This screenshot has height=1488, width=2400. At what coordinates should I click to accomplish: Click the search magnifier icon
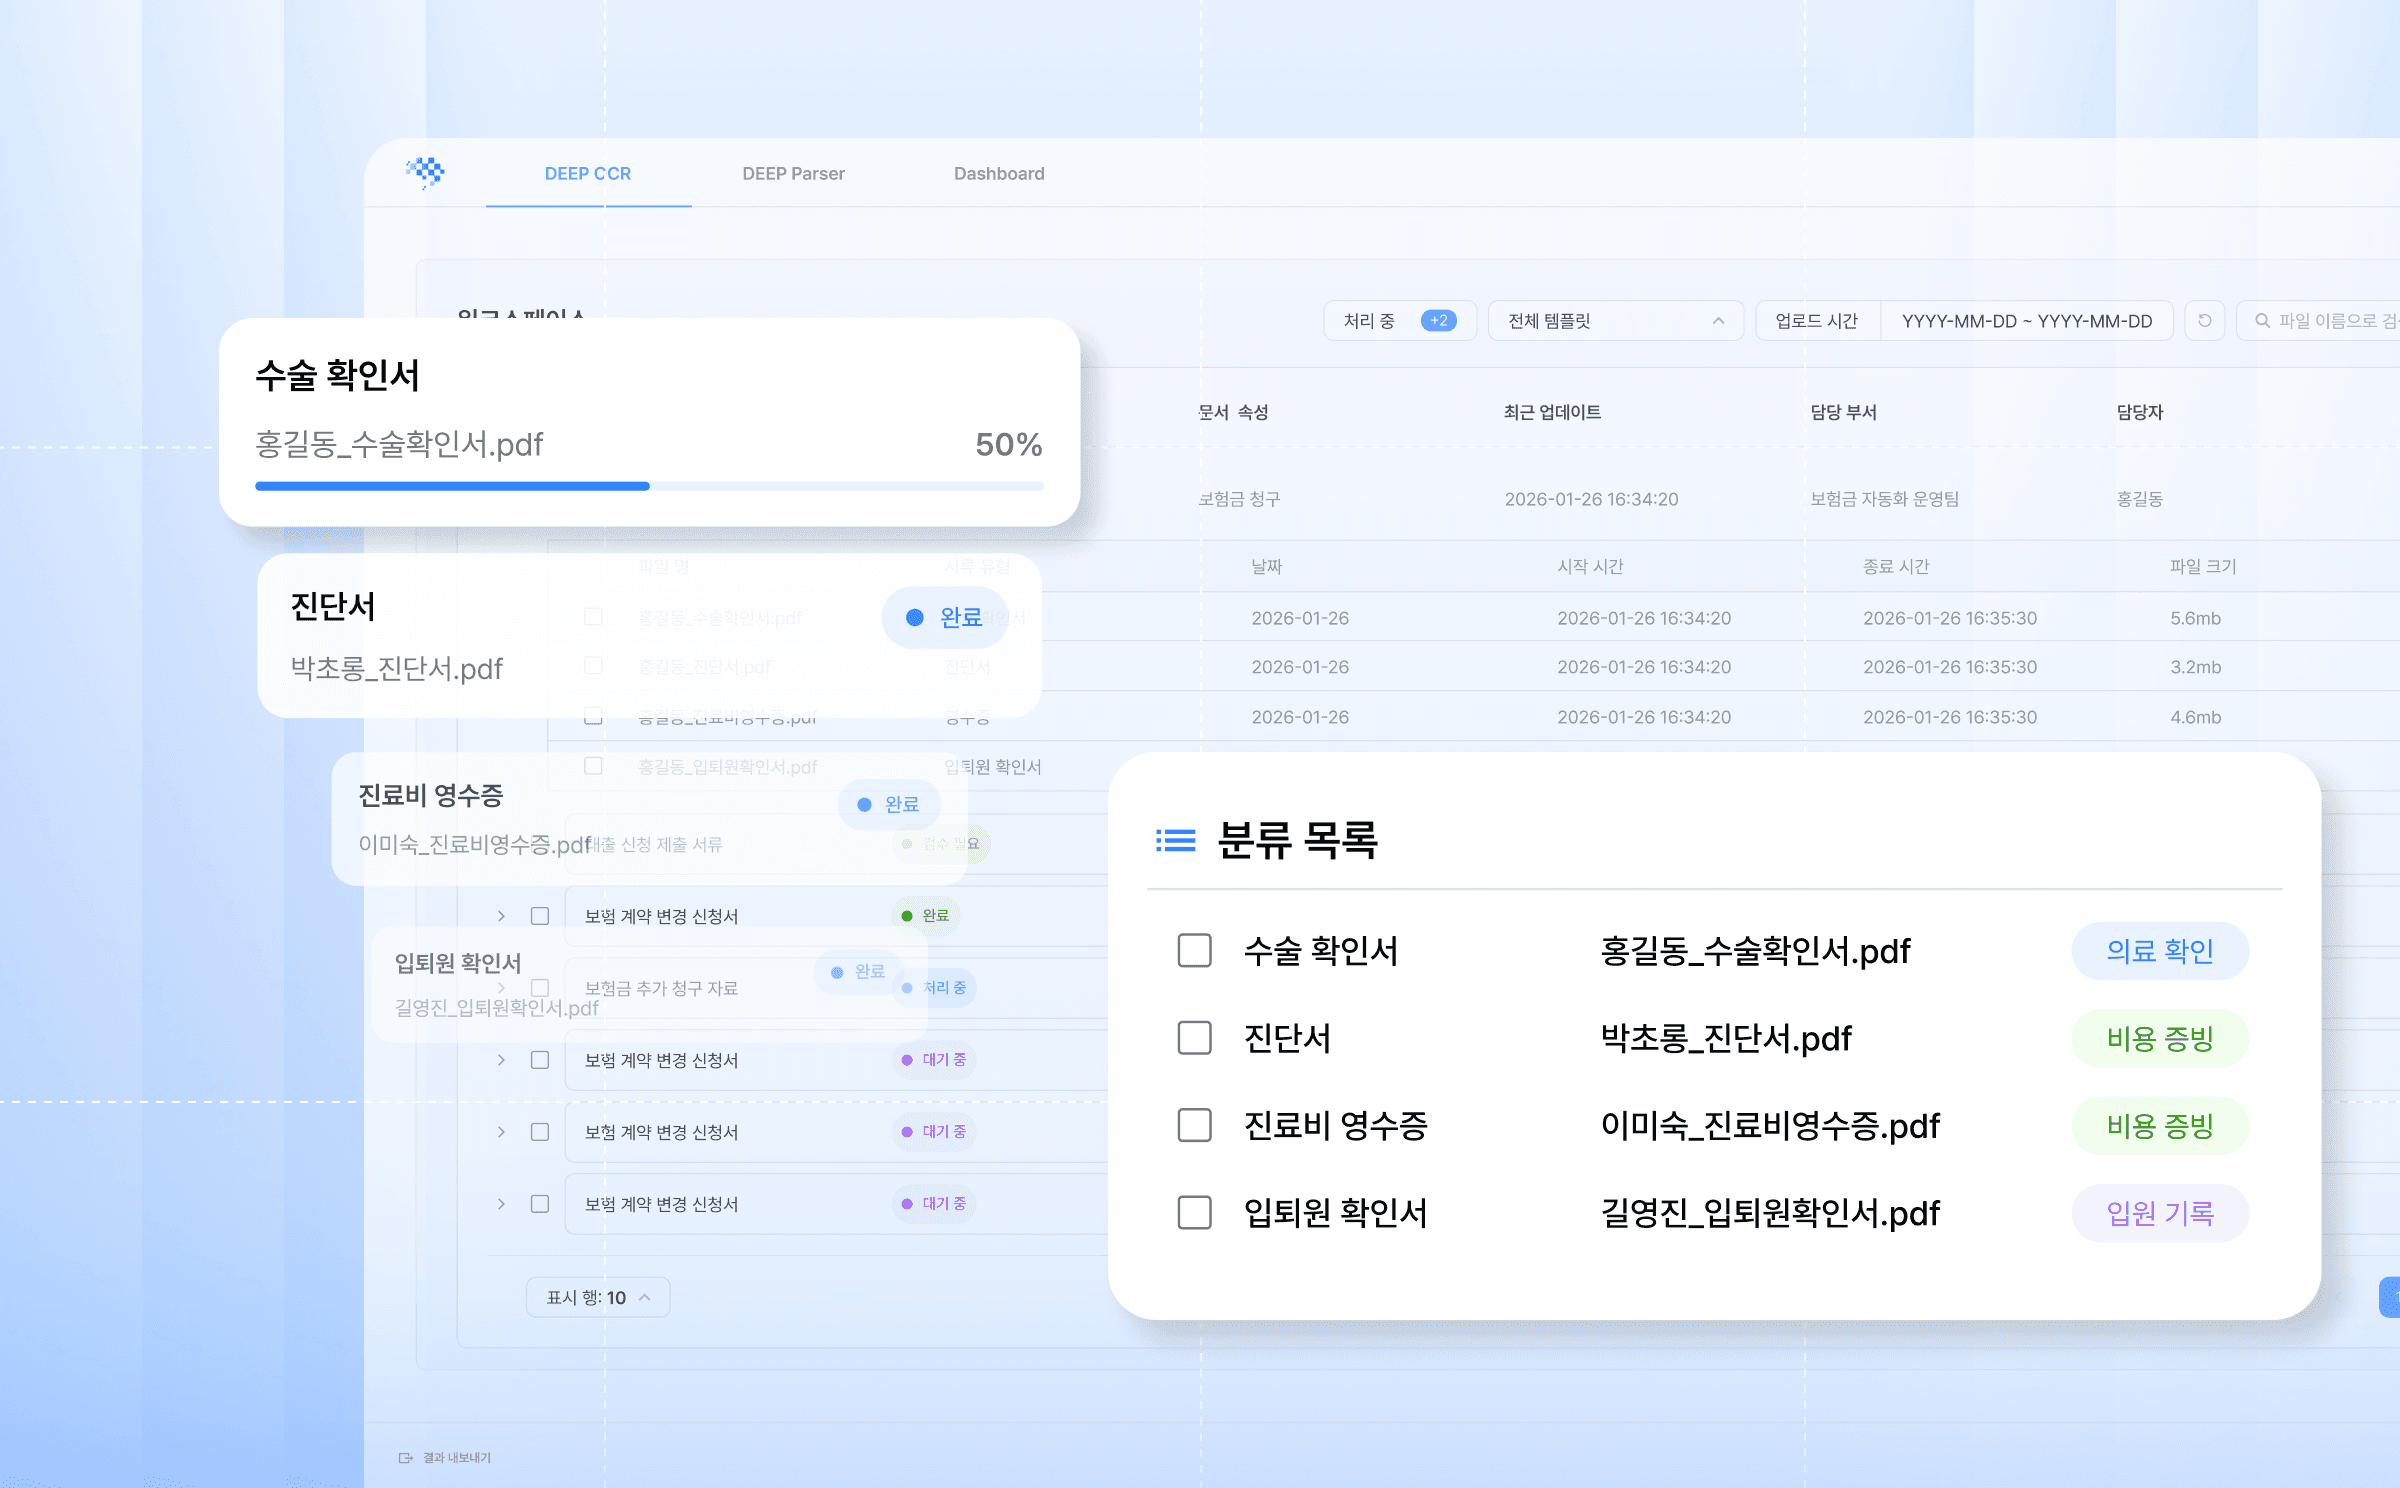pos(2262,321)
